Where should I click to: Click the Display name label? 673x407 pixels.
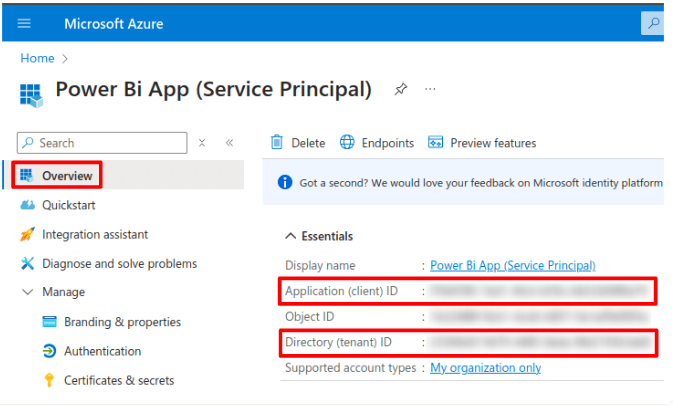point(320,266)
